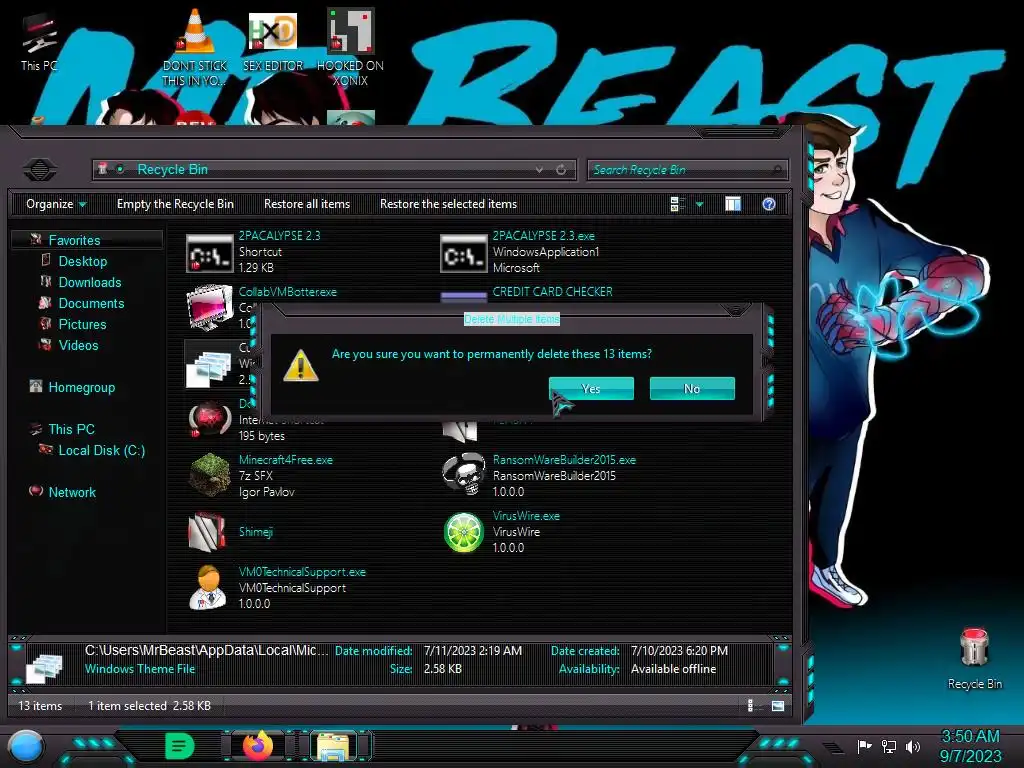Click the Start orb button
1024x768 pixels.
(25, 747)
